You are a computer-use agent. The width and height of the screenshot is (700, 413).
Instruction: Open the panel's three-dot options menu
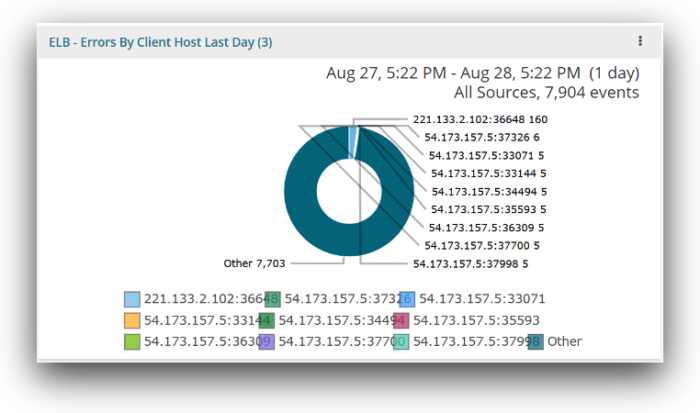click(x=640, y=41)
